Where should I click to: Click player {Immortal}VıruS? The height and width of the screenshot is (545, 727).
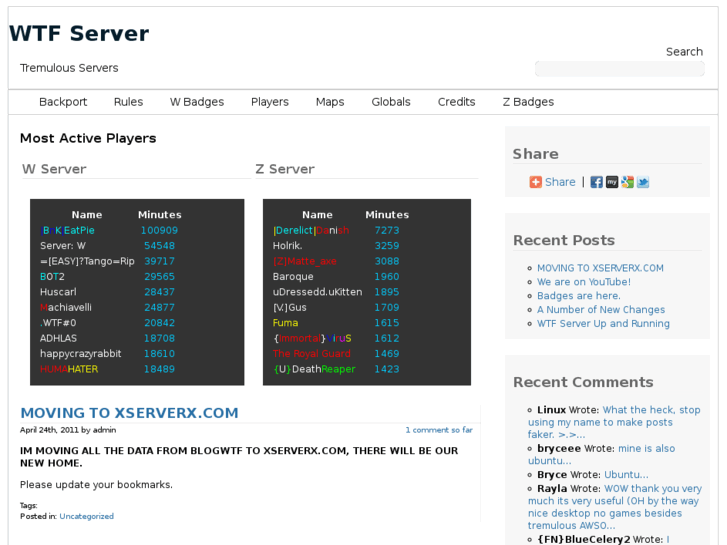pos(312,338)
